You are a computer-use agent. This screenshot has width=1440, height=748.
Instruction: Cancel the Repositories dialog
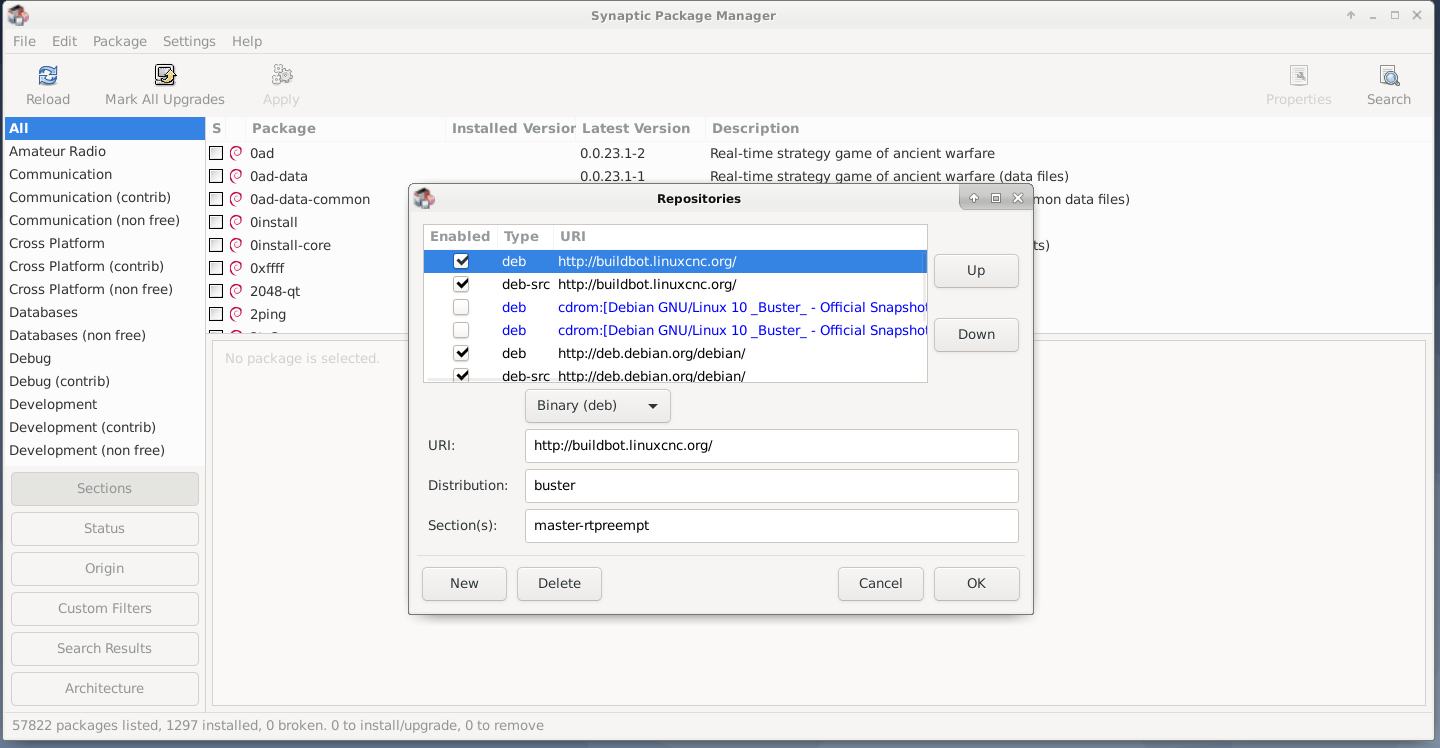click(881, 583)
